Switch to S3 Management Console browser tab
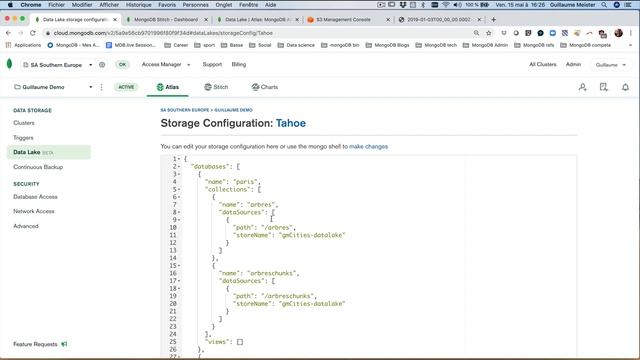The width and height of the screenshot is (640, 360). tap(349, 20)
